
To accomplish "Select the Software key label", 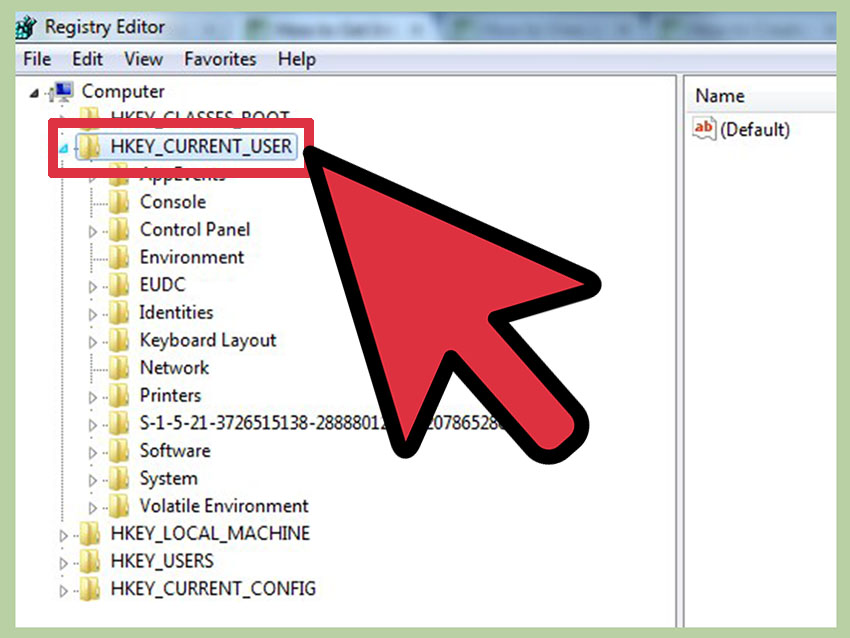I will [175, 450].
